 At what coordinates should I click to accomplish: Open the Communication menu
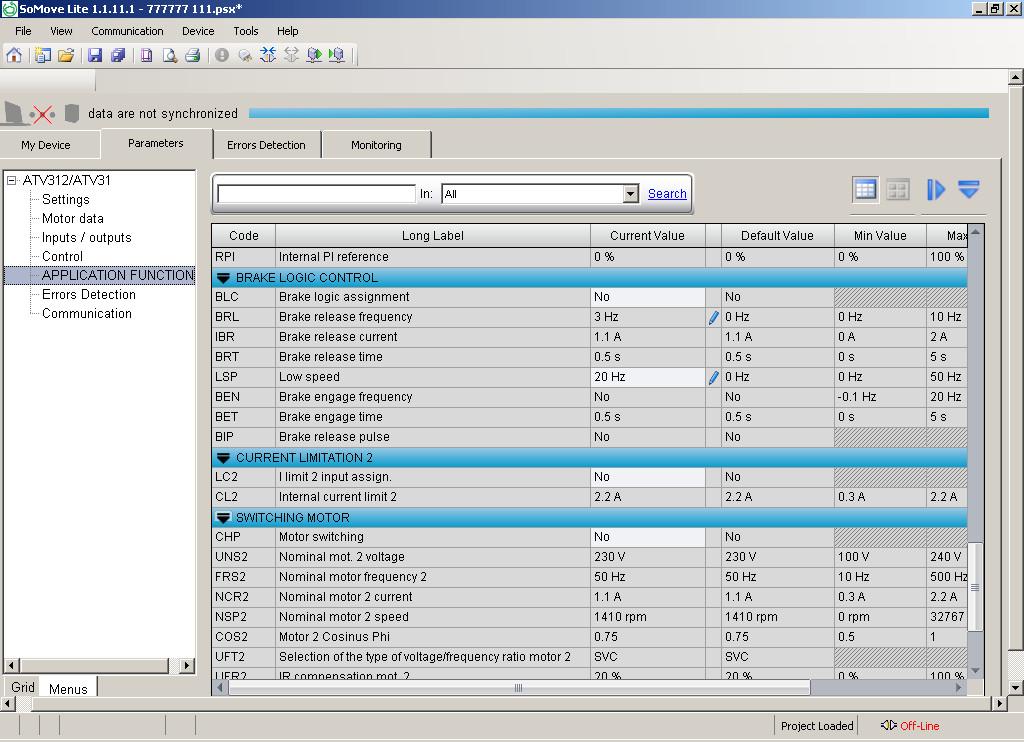tap(127, 31)
